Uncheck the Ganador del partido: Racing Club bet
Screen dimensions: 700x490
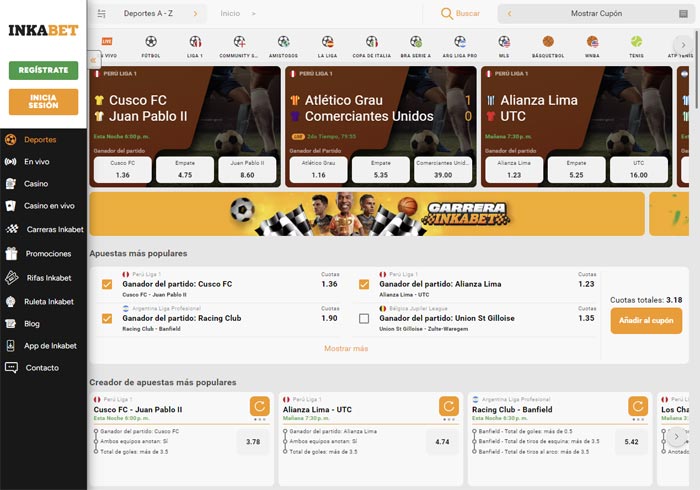[x=107, y=319]
